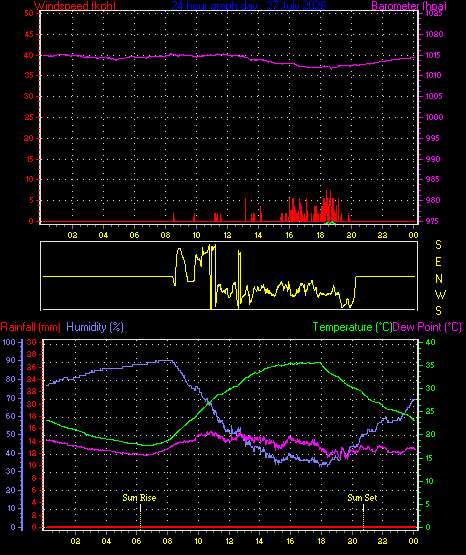Click temperature axis value "40"
The width and height of the screenshot is (466, 555).
[430, 342]
